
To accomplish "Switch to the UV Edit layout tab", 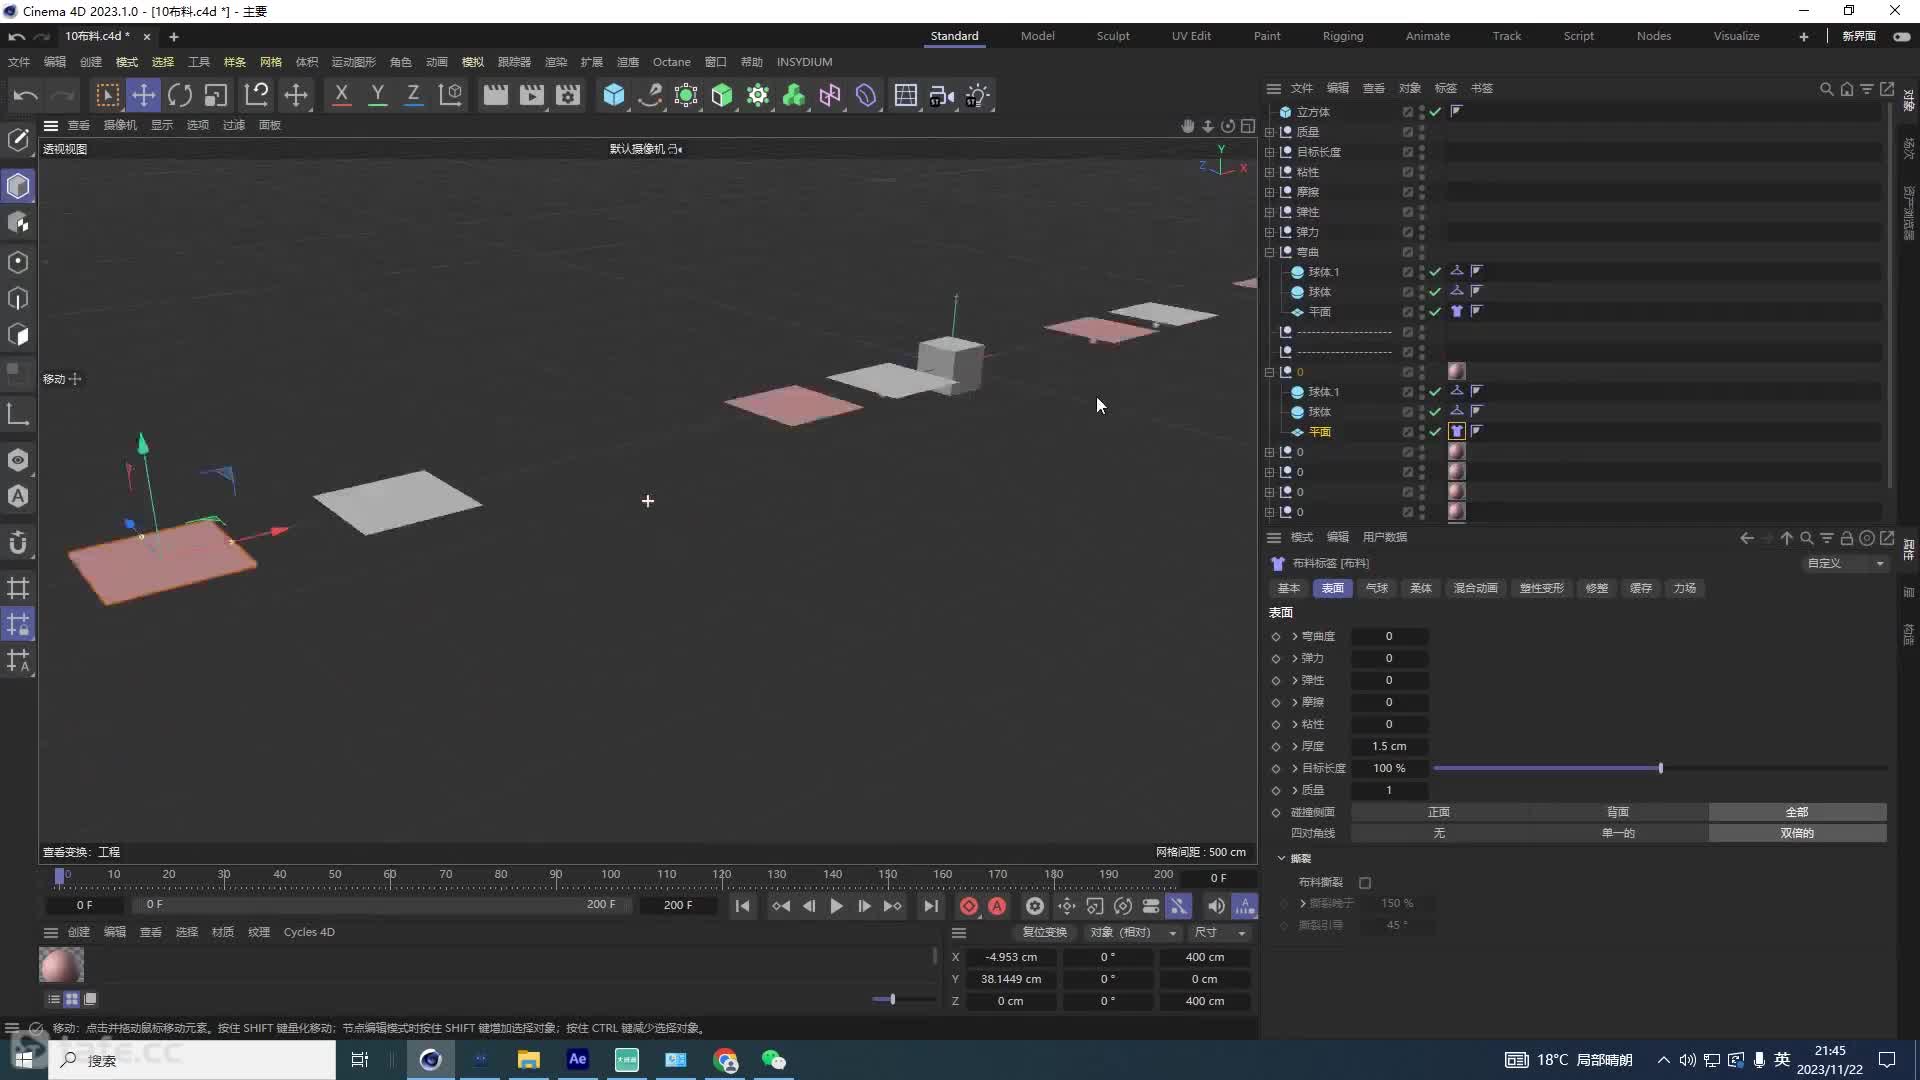I will tap(1191, 36).
